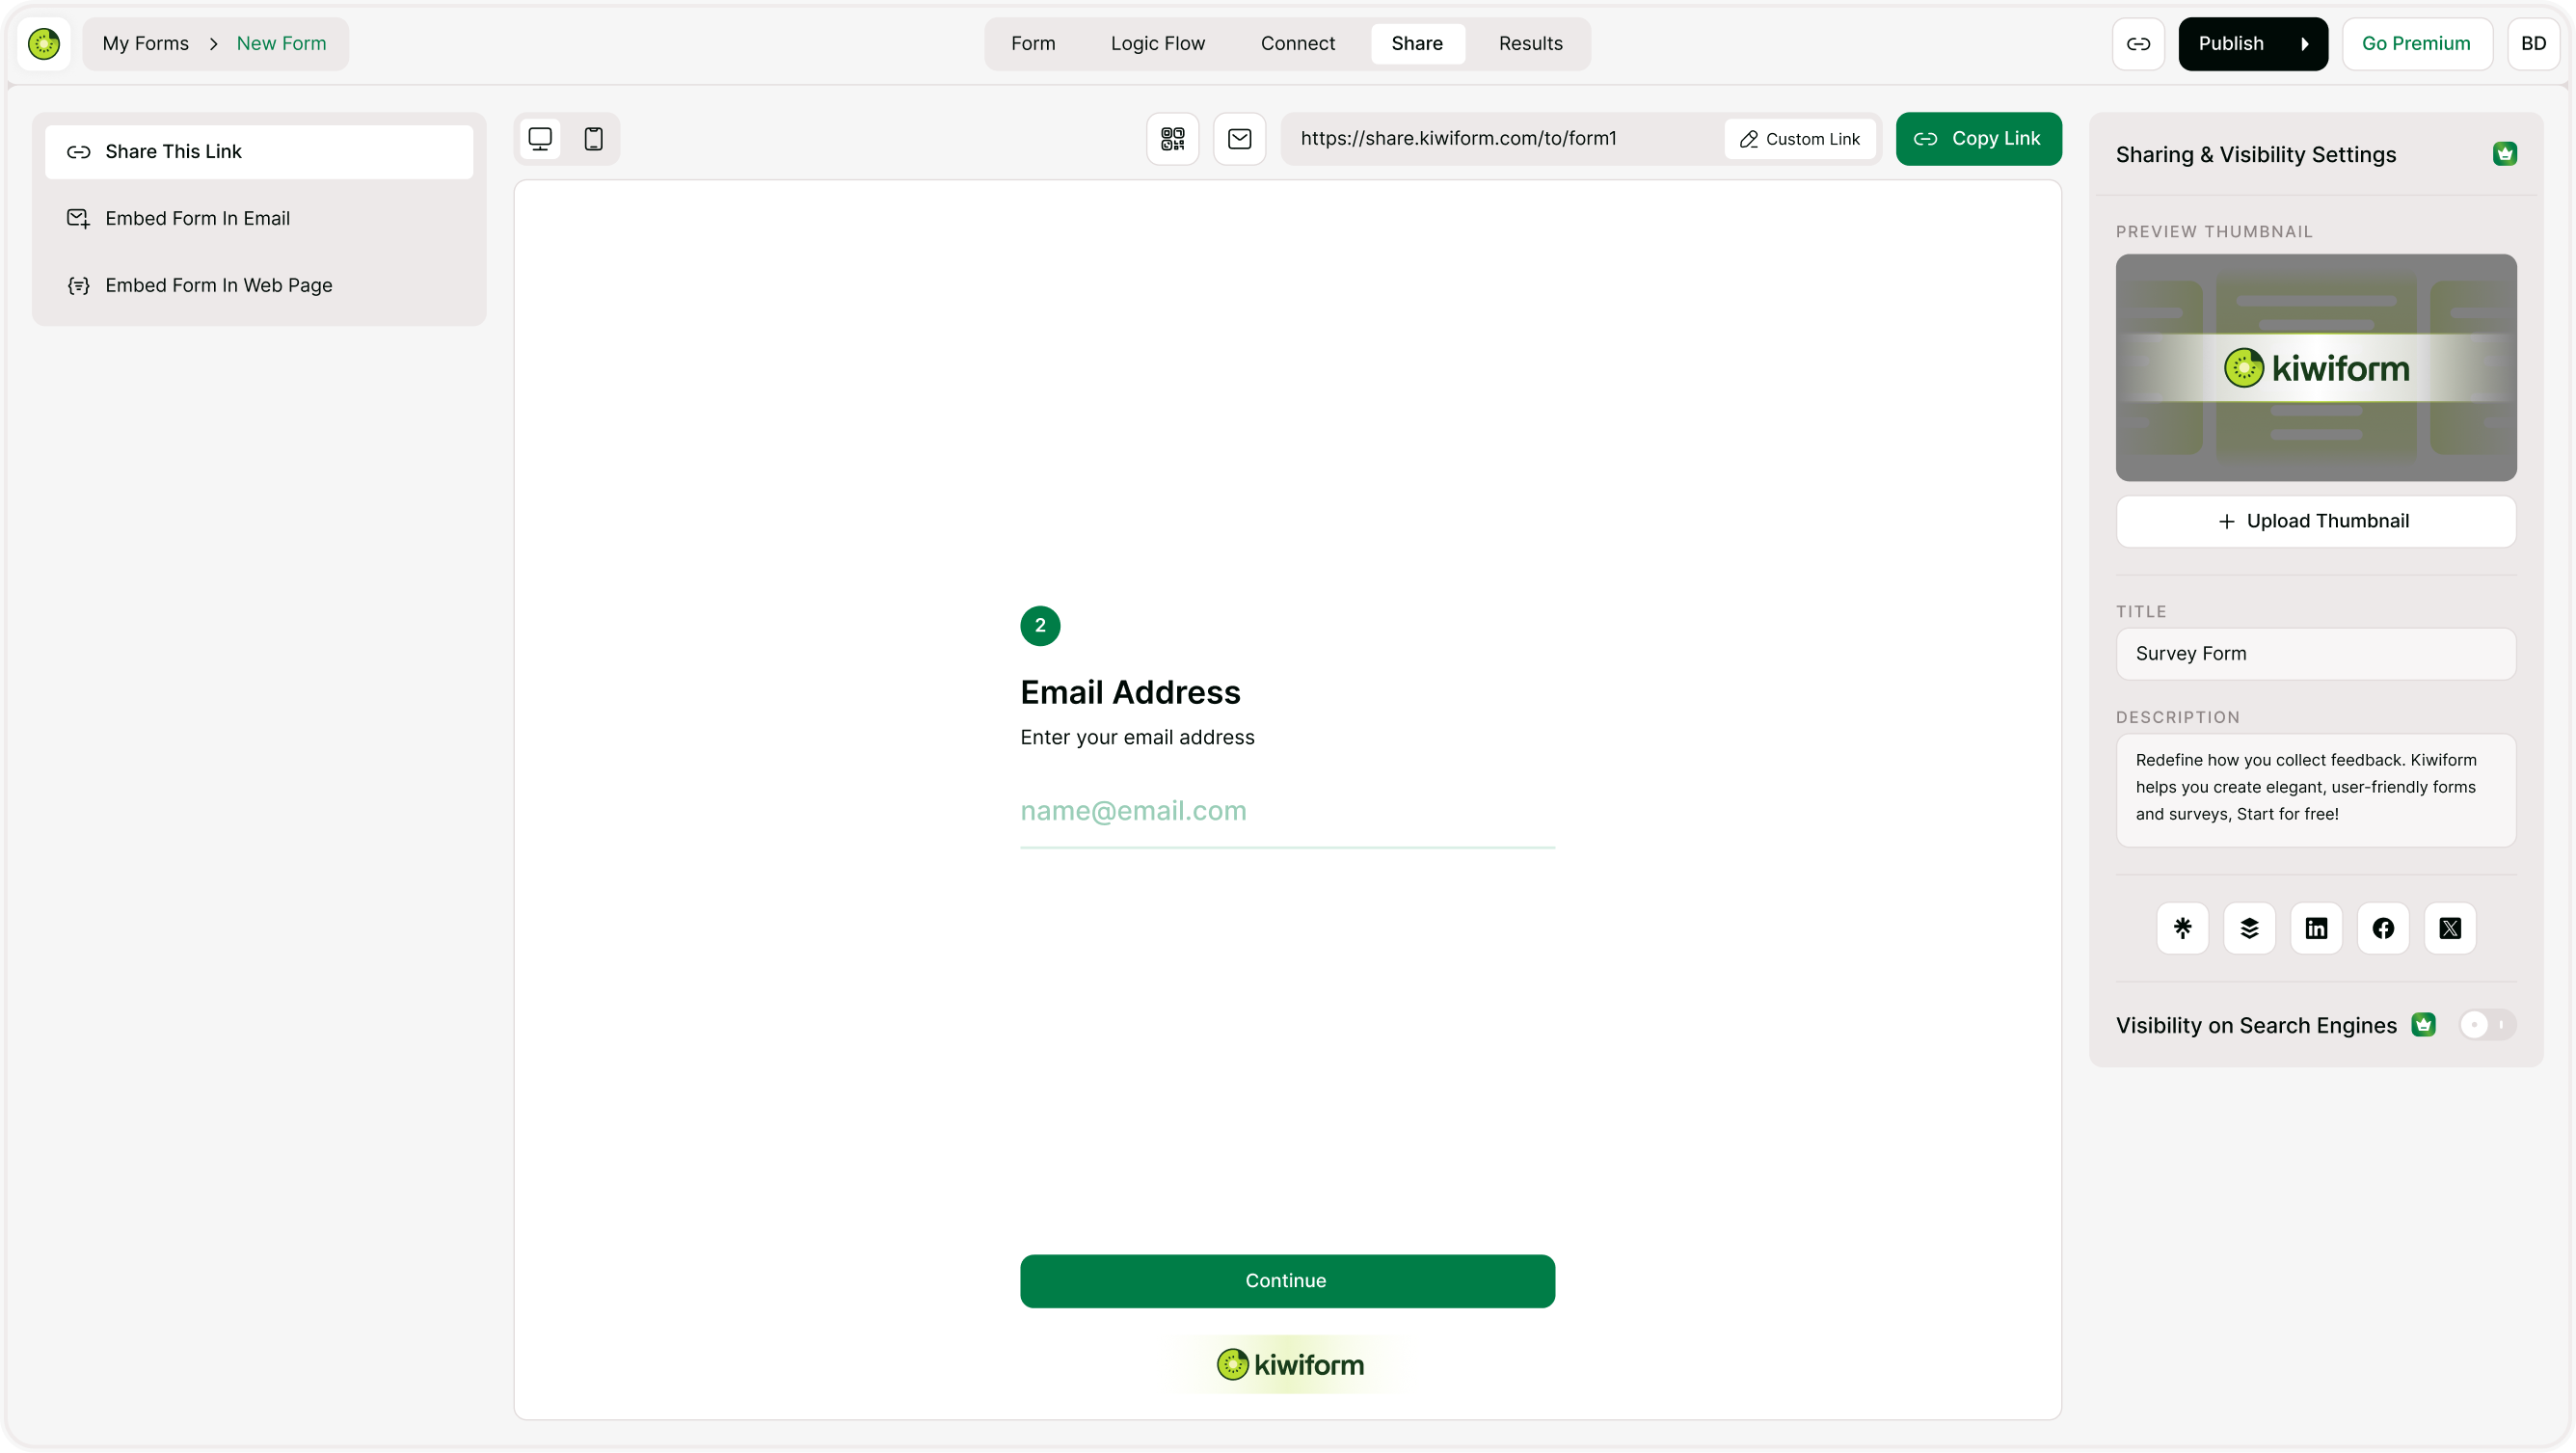The width and height of the screenshot is (2576, 1453).
Task: Toggle Visibility on Search Engines switch
Action: (2487, 1025)
